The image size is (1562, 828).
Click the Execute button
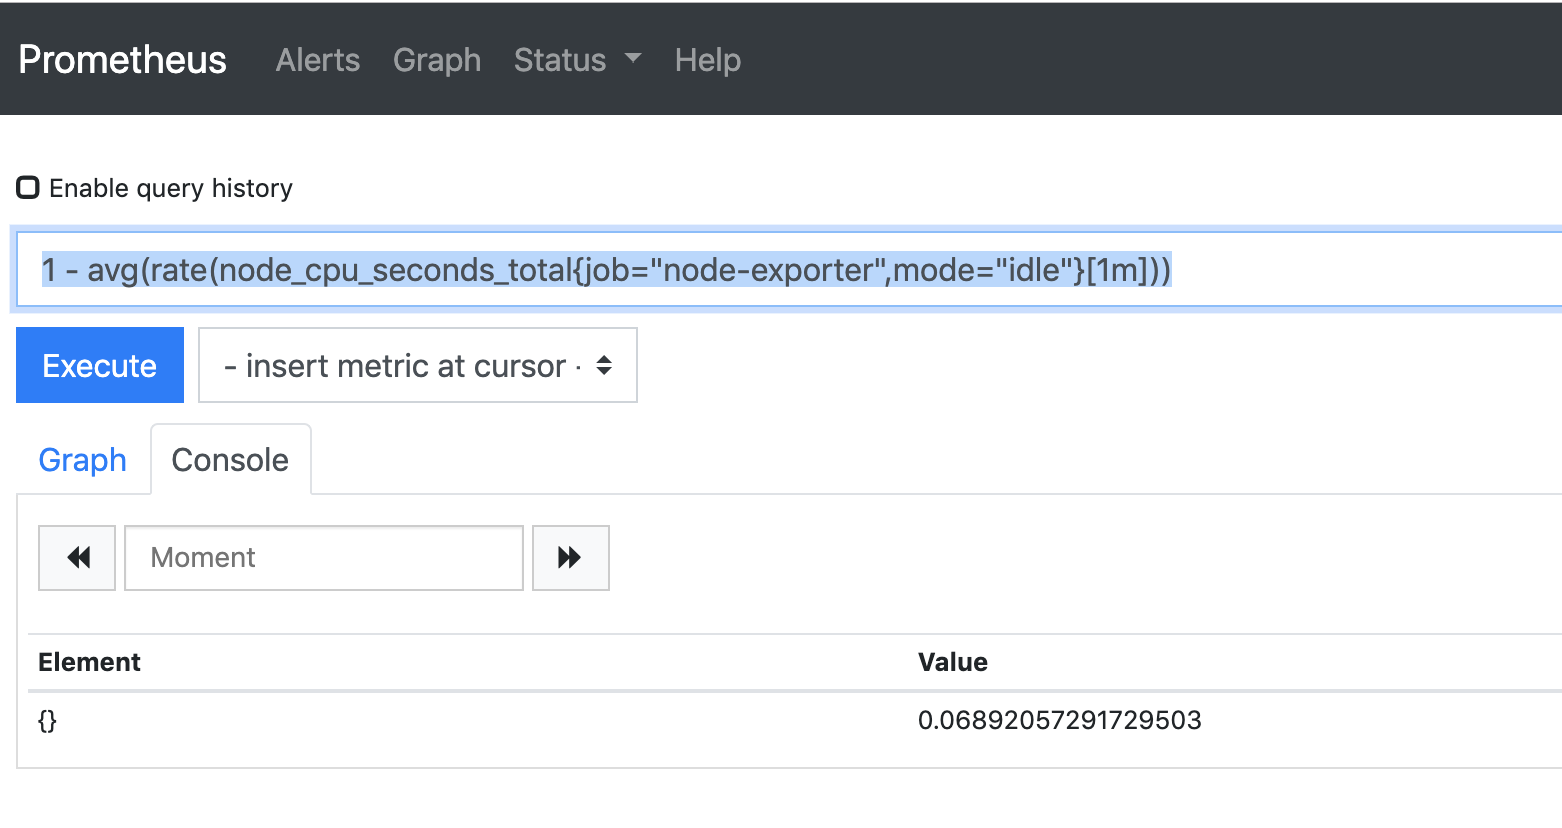[99, 365]
